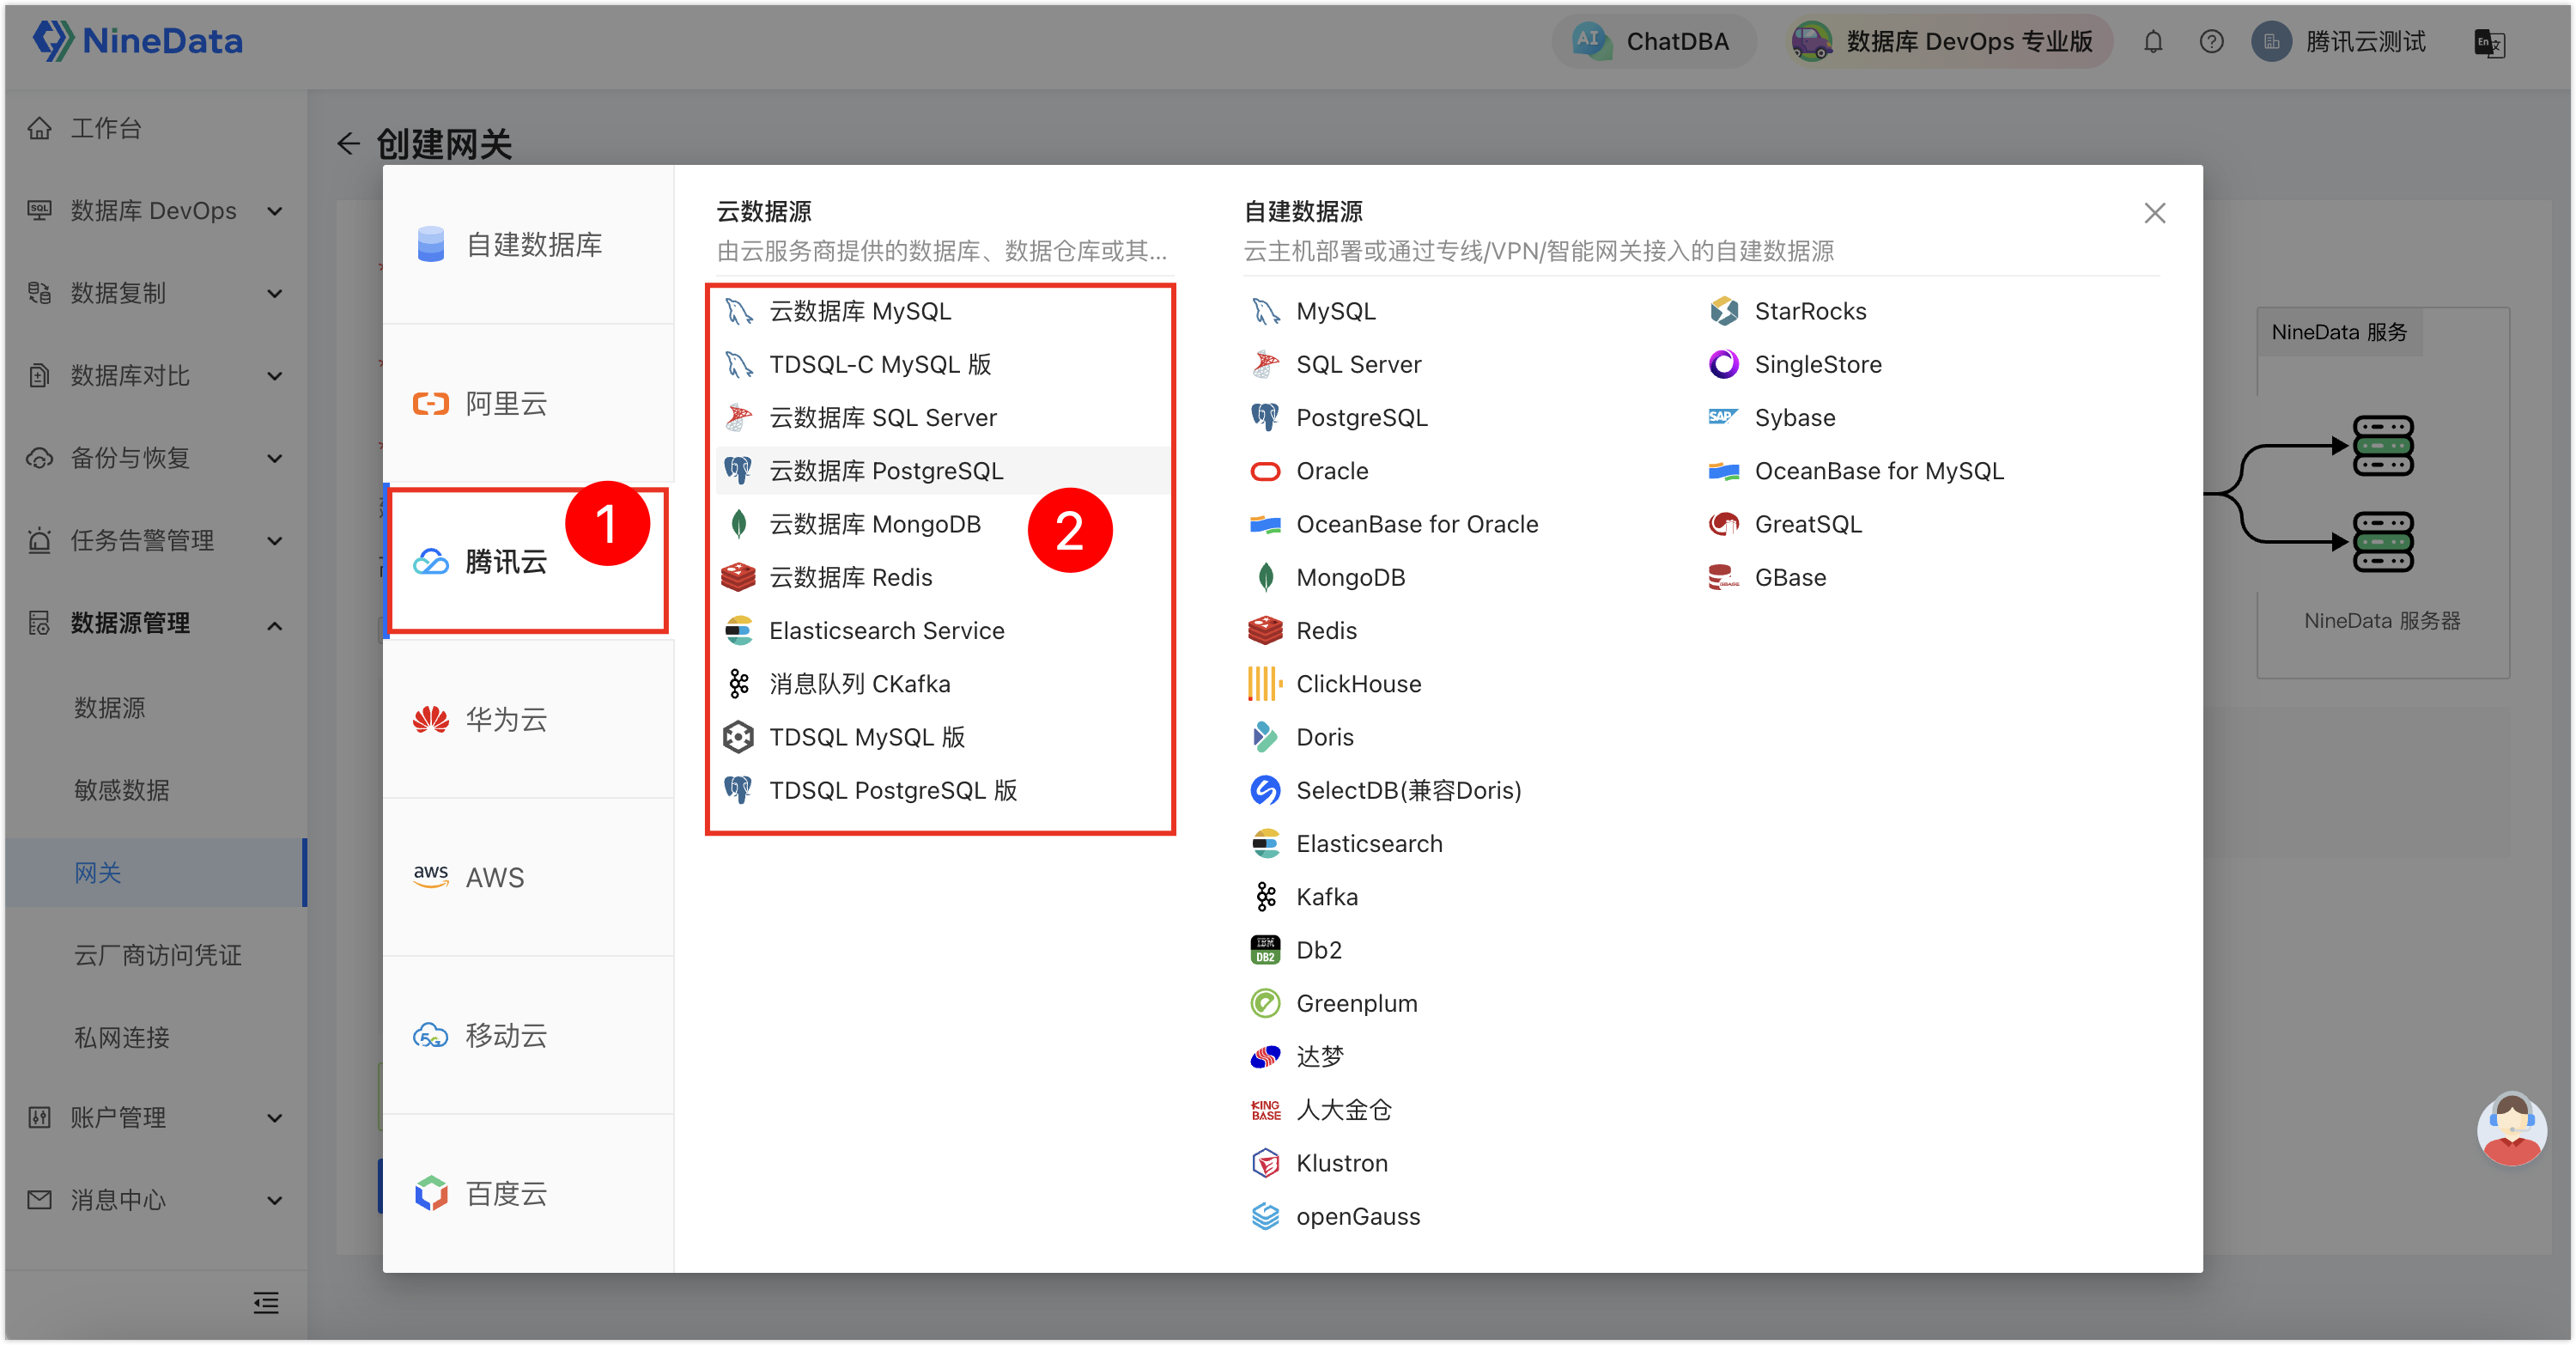Go to 工作台 in the sidebar
Image resolution: width=2576 pixels, height=1345 pixels.
click(155, 128)
